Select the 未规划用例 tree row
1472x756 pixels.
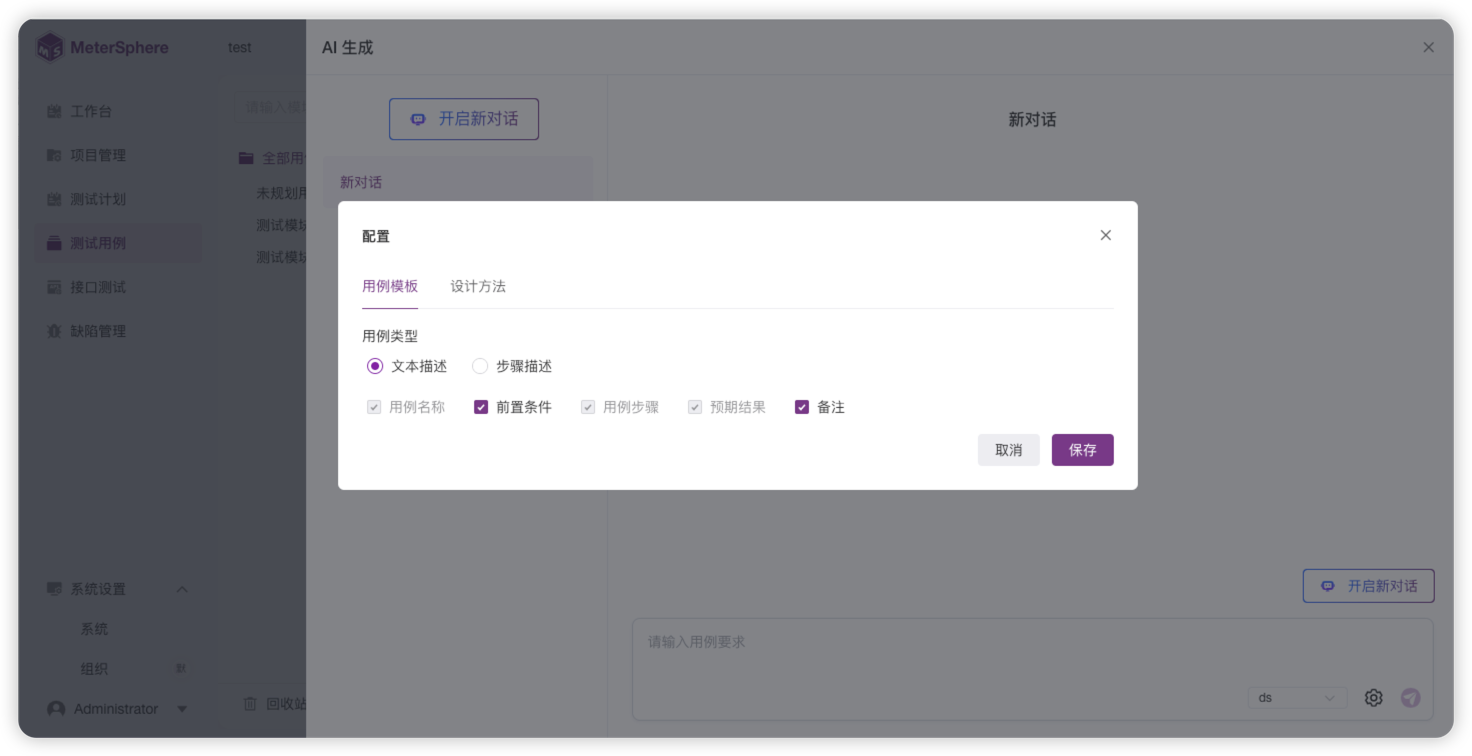[281, 193]
